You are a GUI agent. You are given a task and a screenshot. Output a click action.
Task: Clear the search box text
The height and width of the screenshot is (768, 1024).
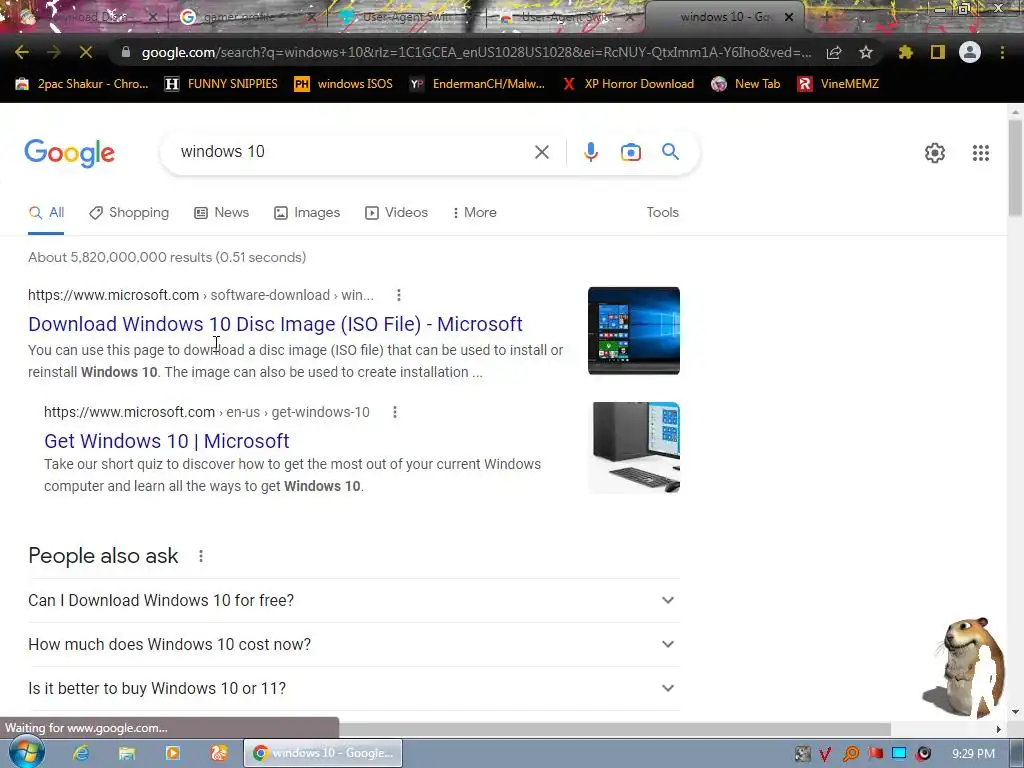[x=541, y=152]
